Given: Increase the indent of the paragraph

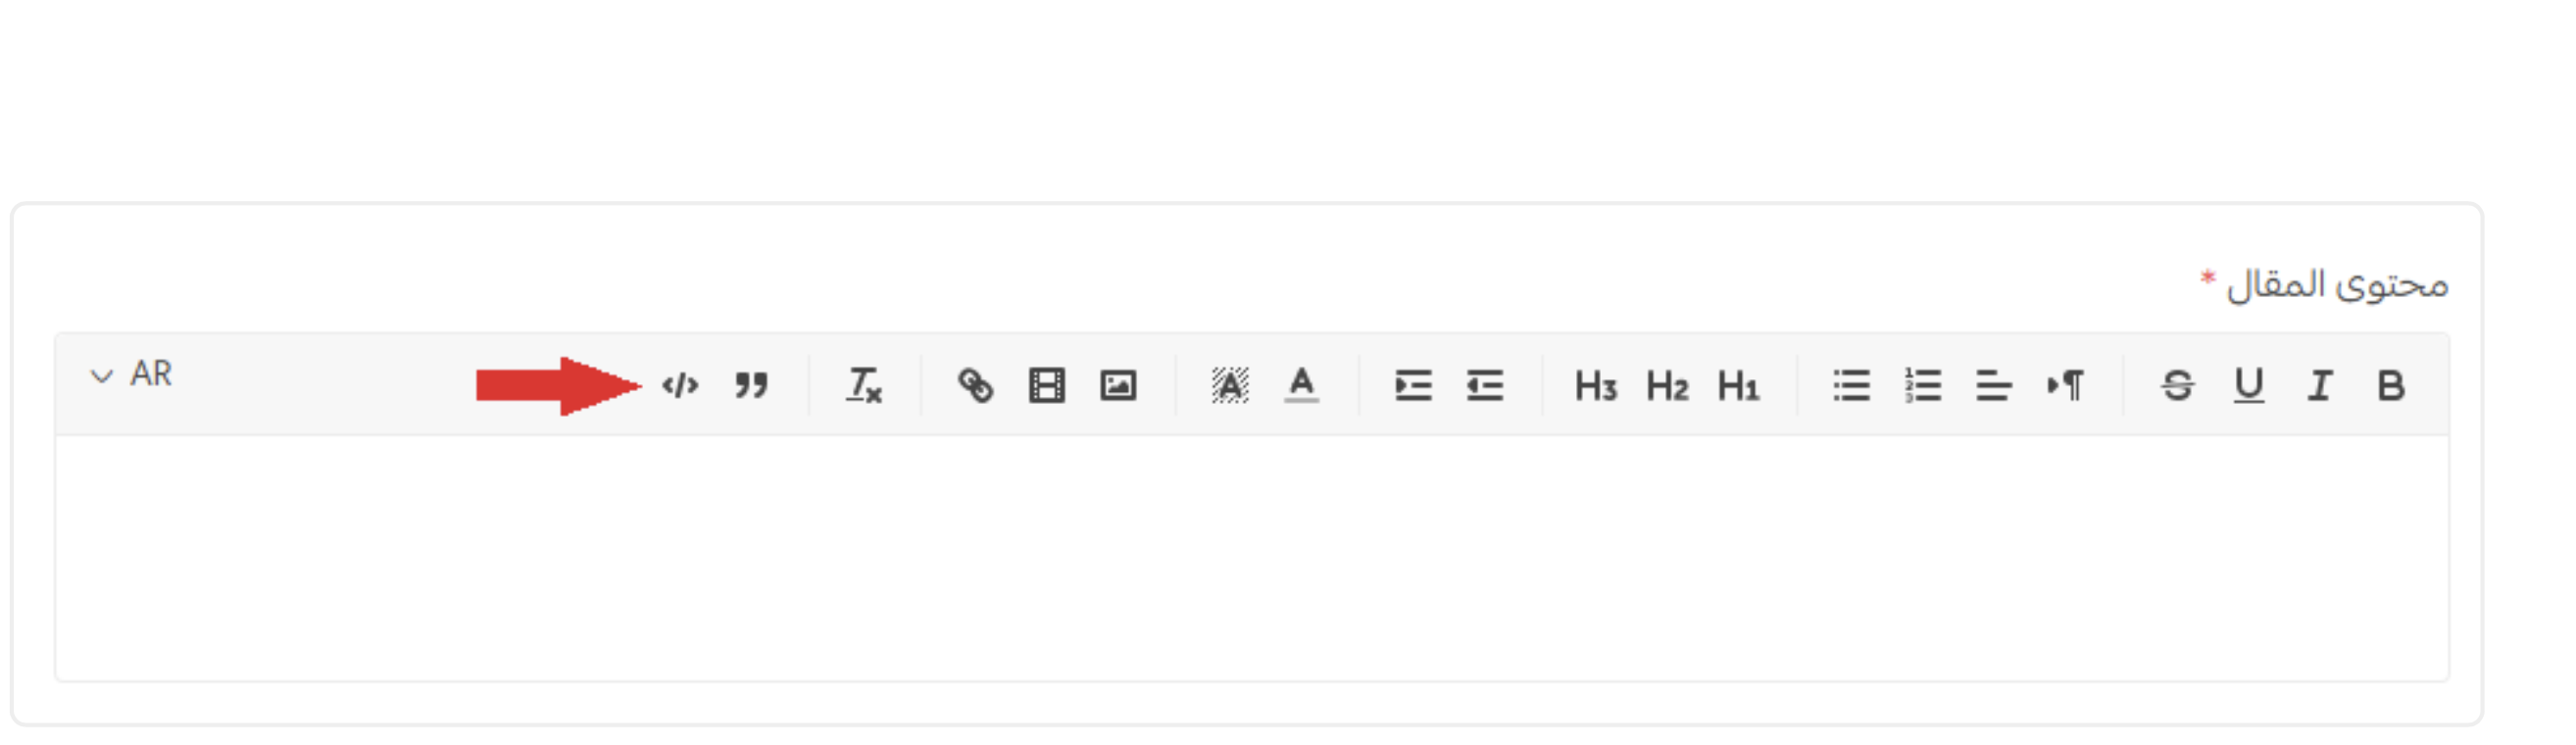Looking at the screenshot, I should point(1413,385).
